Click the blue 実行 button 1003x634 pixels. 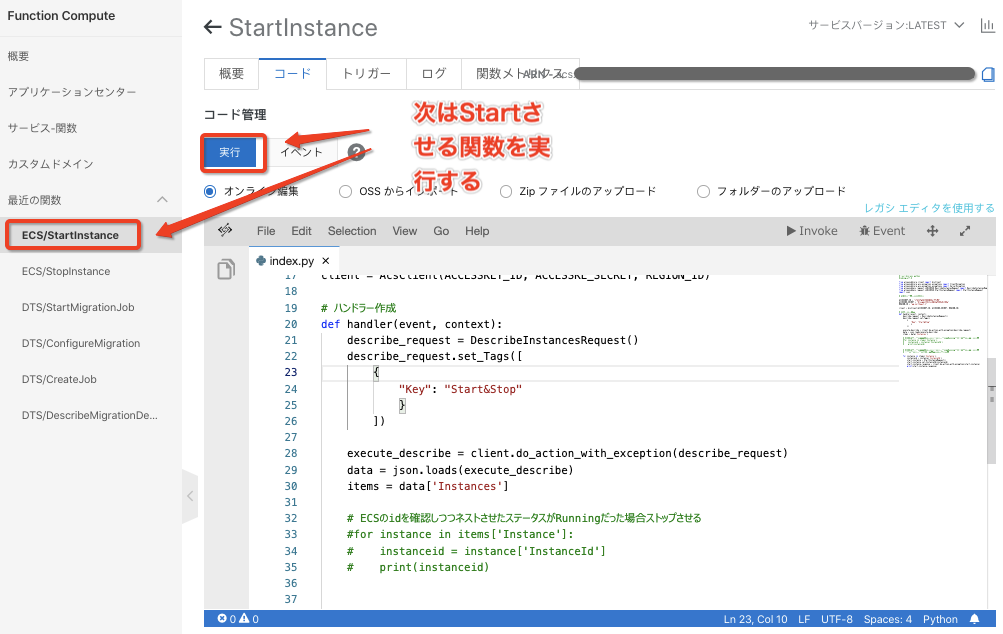click(x=230, y=152)
